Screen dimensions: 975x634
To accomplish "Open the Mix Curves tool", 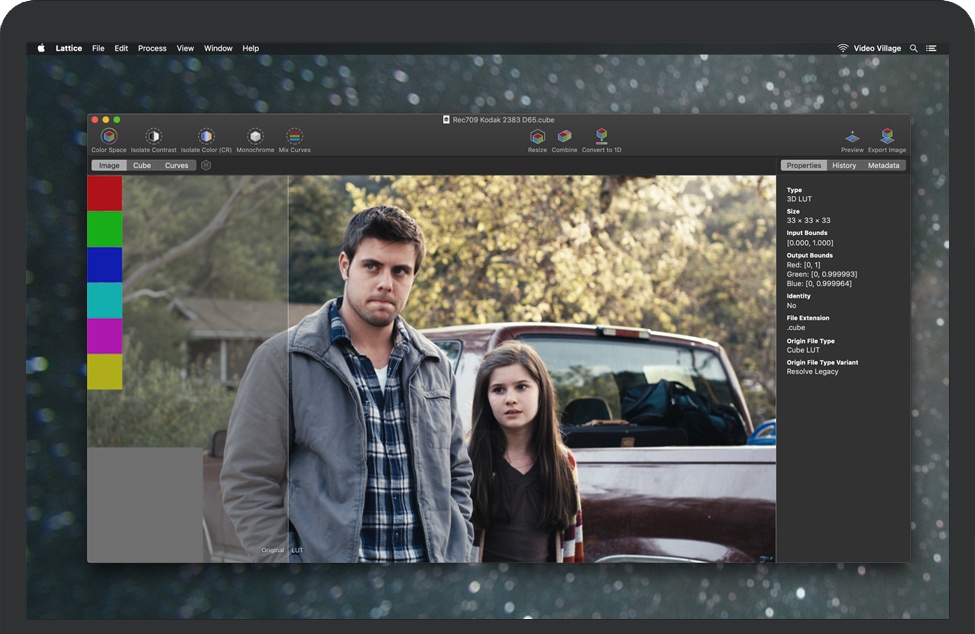I will 294,138.
